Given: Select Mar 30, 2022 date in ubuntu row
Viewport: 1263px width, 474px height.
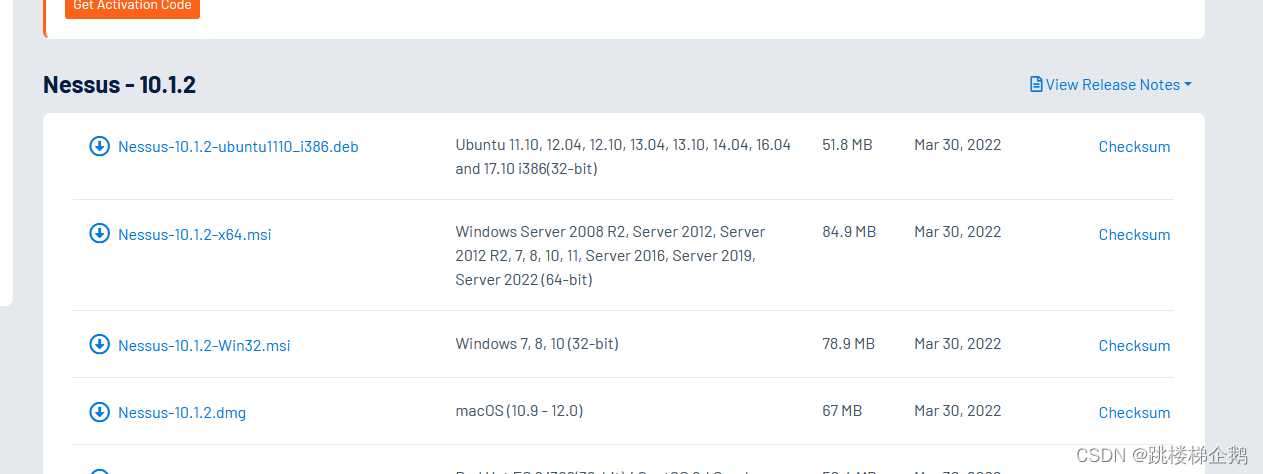Looking at the screenshot, I should pyautogui.click(x=957, y=145).
